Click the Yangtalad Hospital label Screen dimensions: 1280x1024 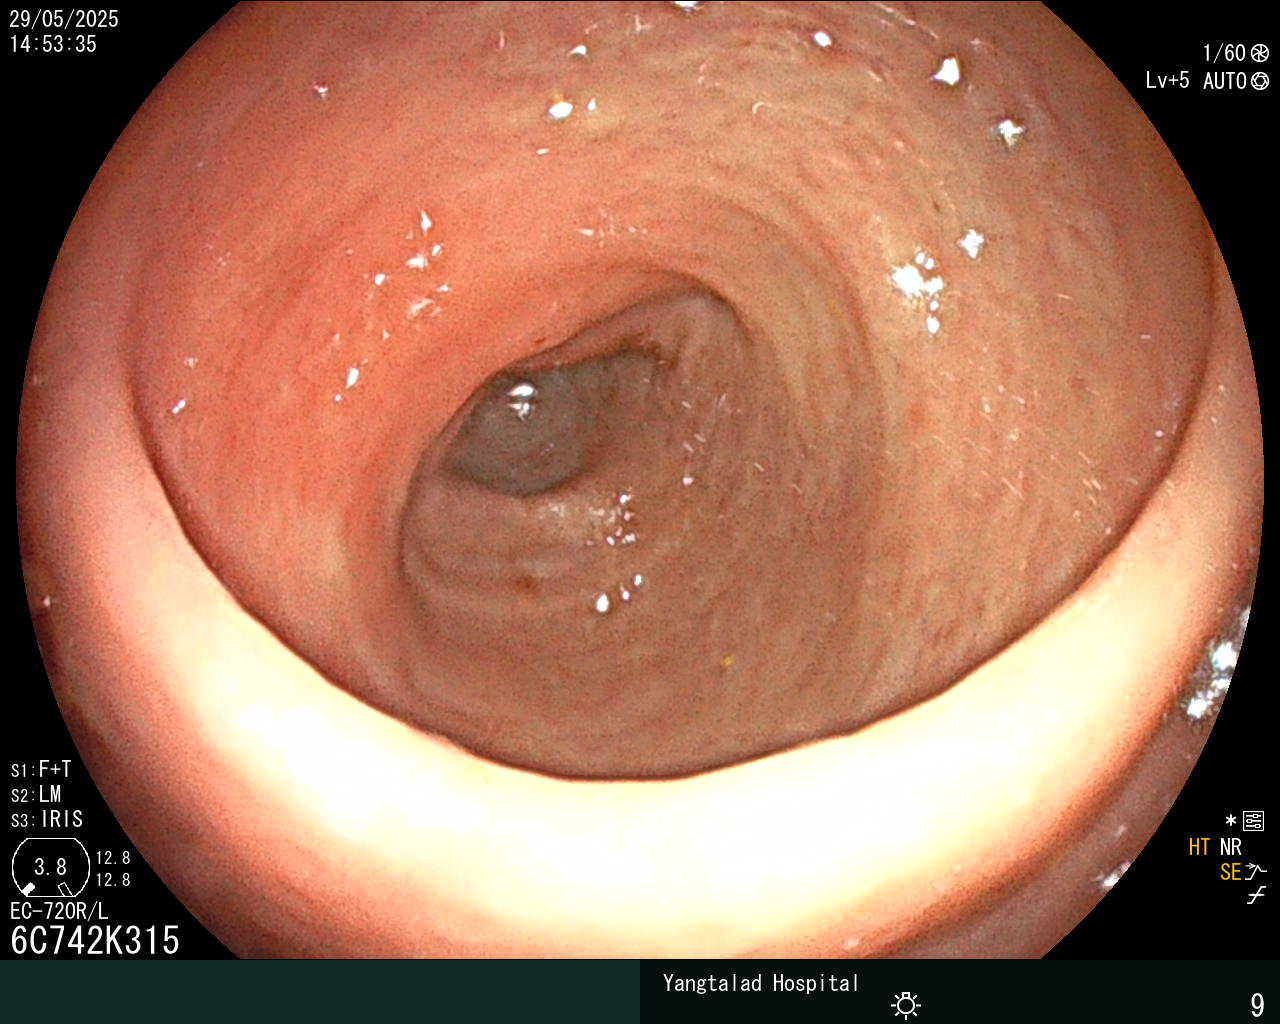click(x=761, y=984)
